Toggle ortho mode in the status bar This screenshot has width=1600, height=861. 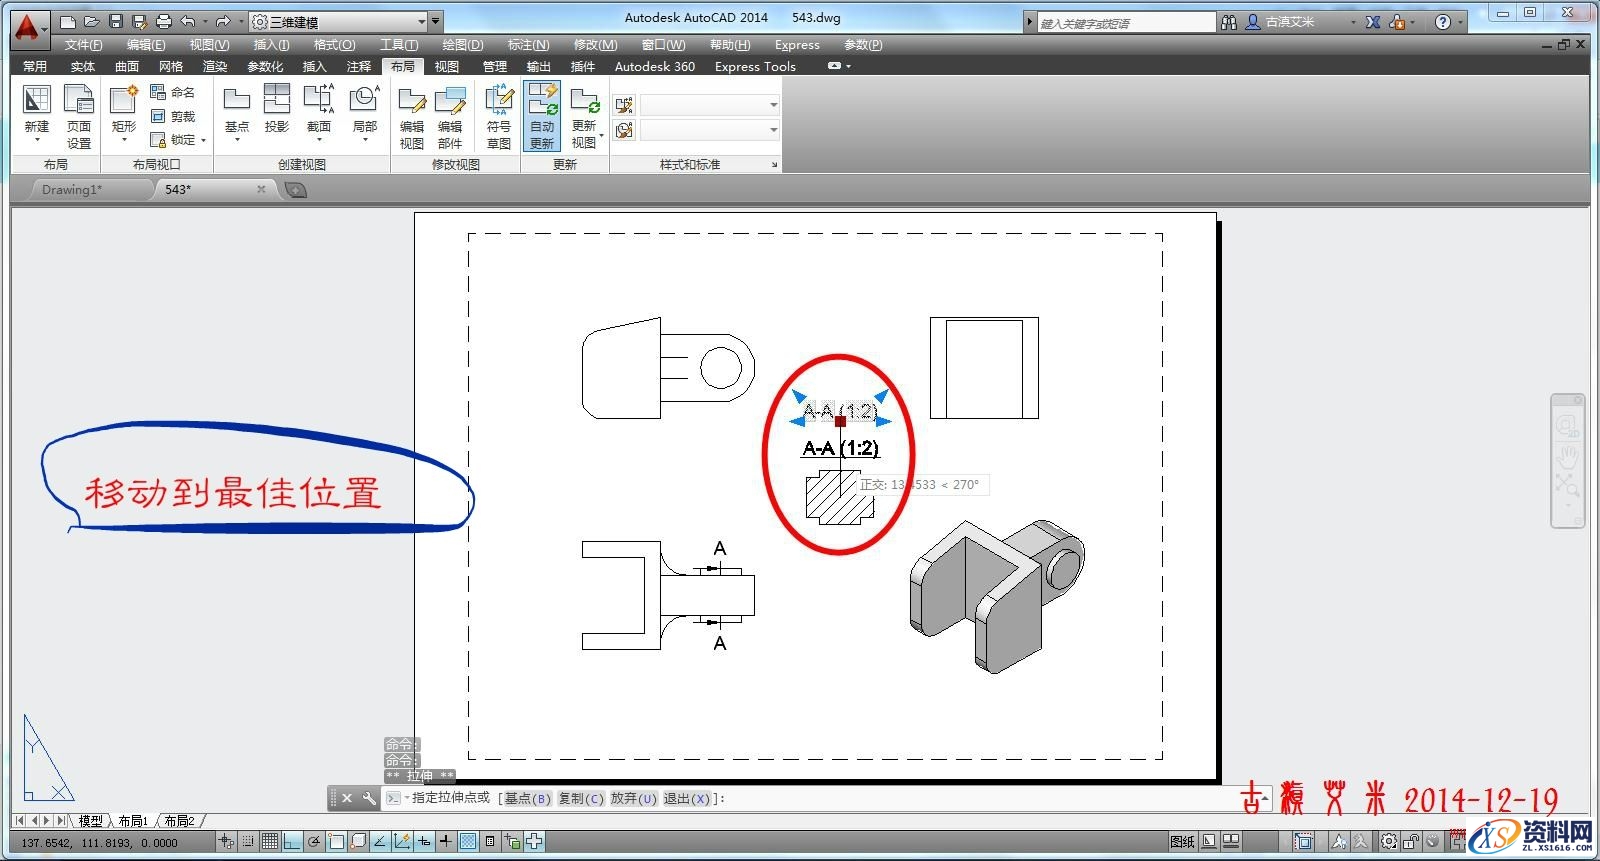point(291,842)
